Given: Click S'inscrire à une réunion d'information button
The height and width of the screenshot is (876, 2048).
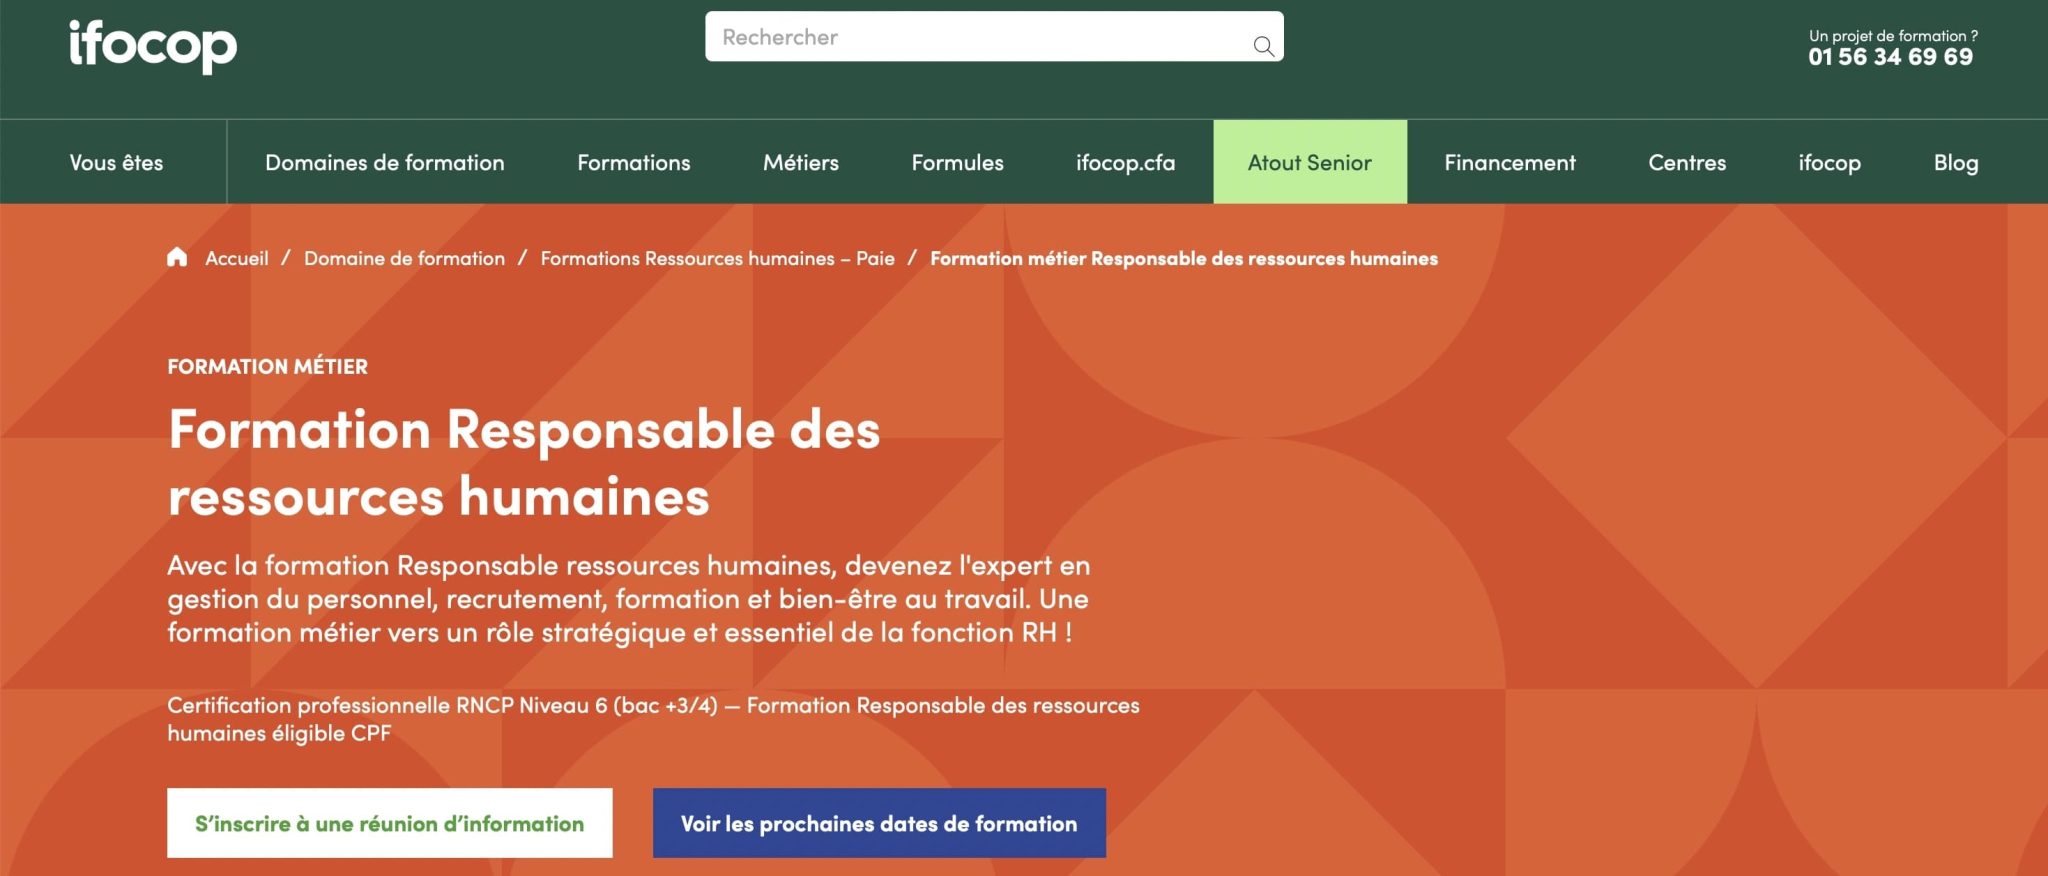Looking at the screenshot, I should pyautogui.click(x=390, y=823).
